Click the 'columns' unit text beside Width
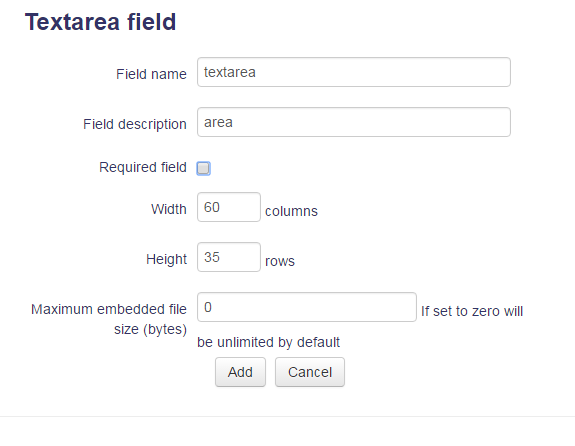 point(291,211)
